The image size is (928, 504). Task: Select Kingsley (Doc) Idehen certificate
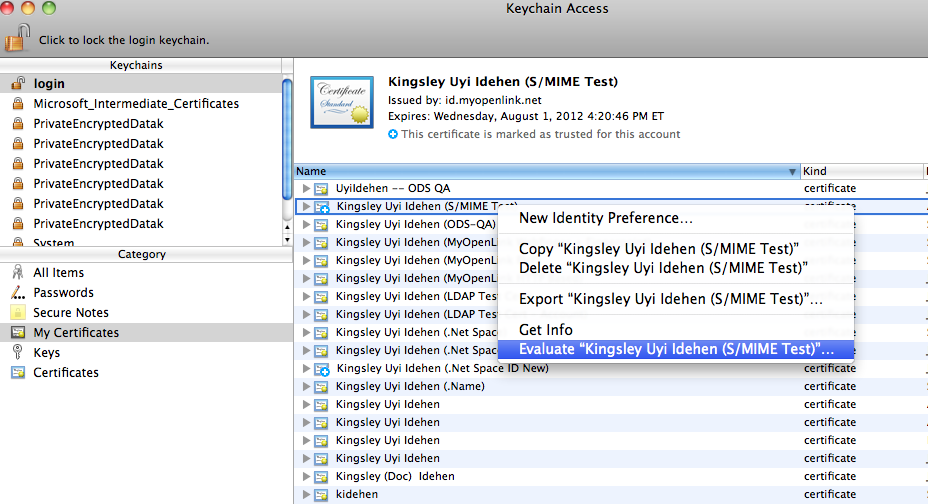395,476
